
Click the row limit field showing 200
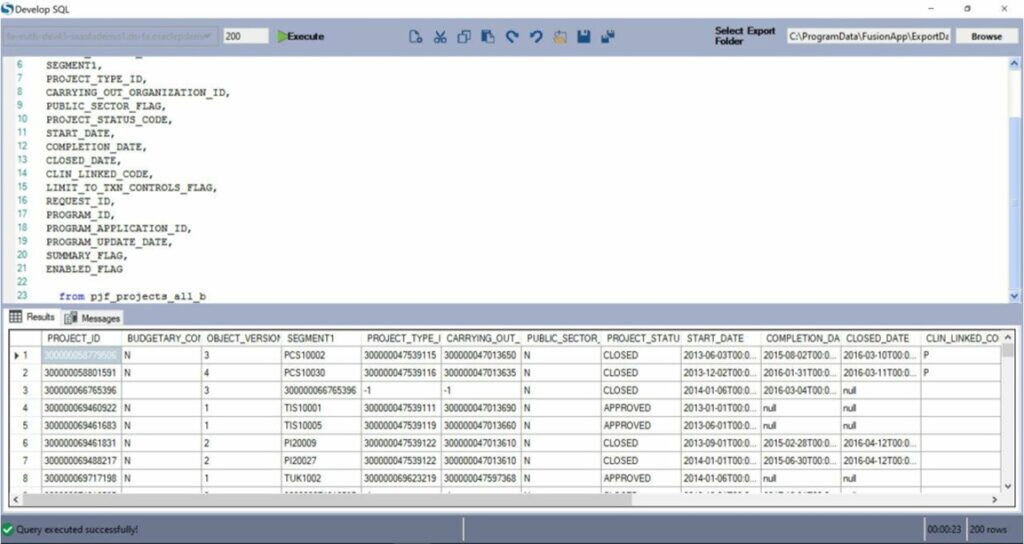click(245, 36)
